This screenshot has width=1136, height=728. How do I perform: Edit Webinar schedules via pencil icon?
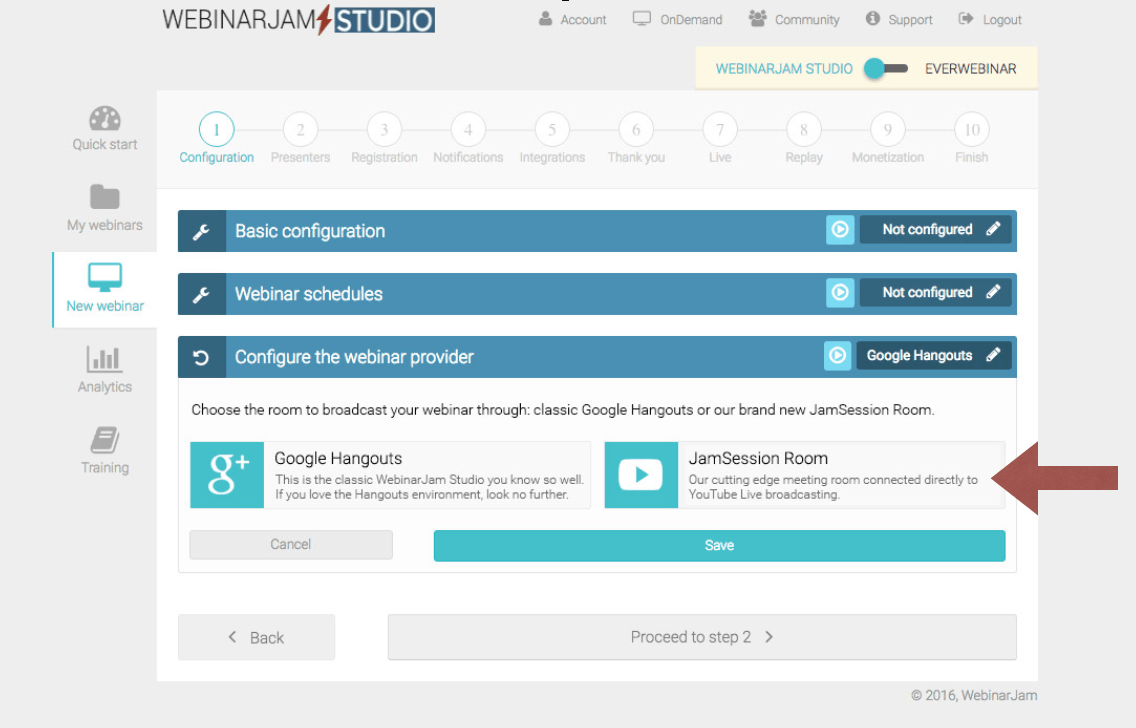993,293
